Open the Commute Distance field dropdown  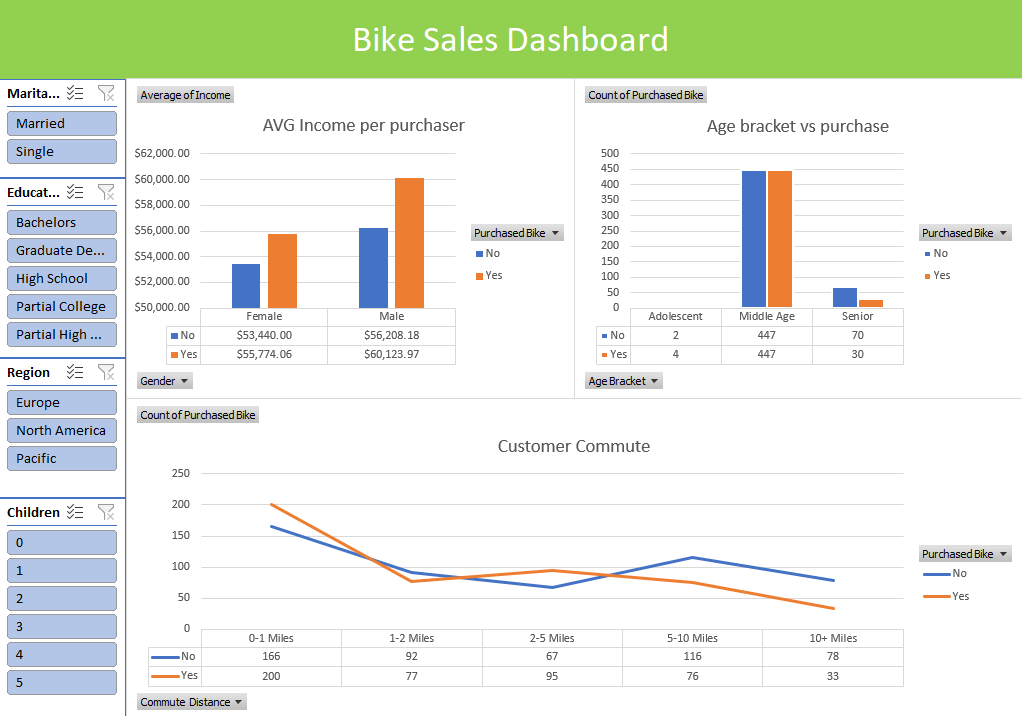click(x=190, y=701)
